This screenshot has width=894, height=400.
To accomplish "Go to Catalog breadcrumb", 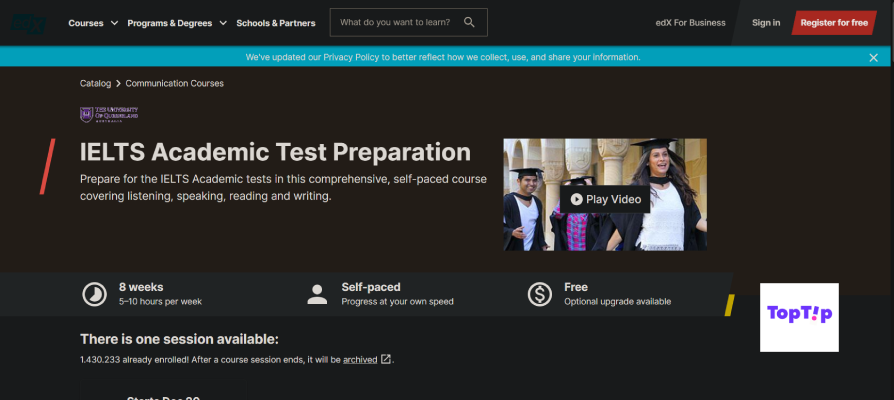I will 95,83.
